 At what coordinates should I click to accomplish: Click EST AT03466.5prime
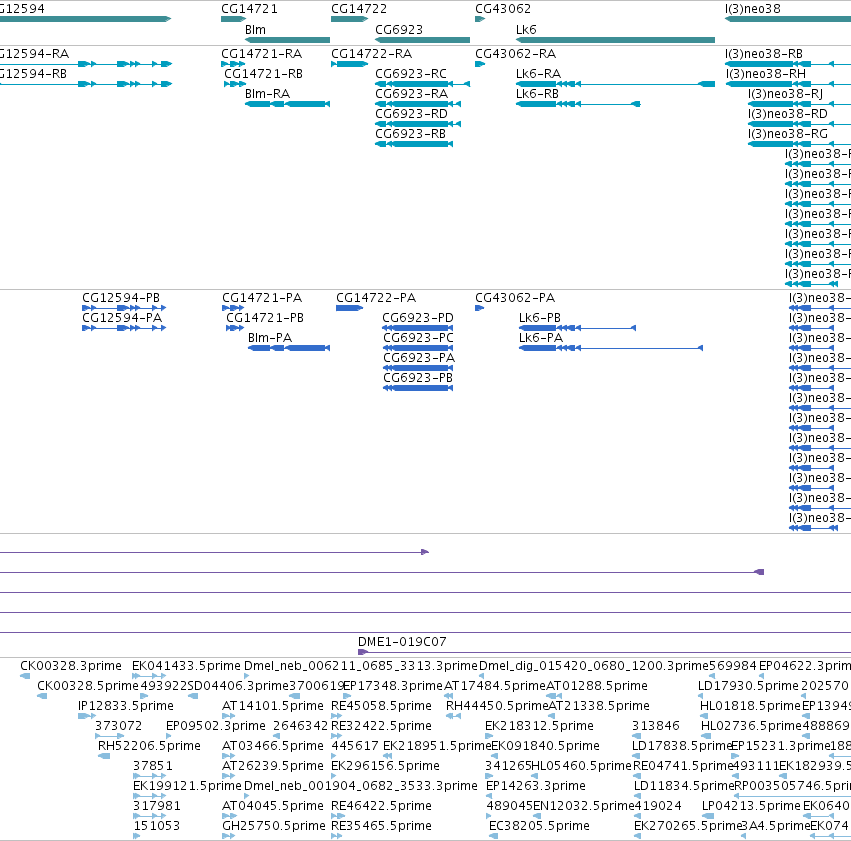click(273, 746)
